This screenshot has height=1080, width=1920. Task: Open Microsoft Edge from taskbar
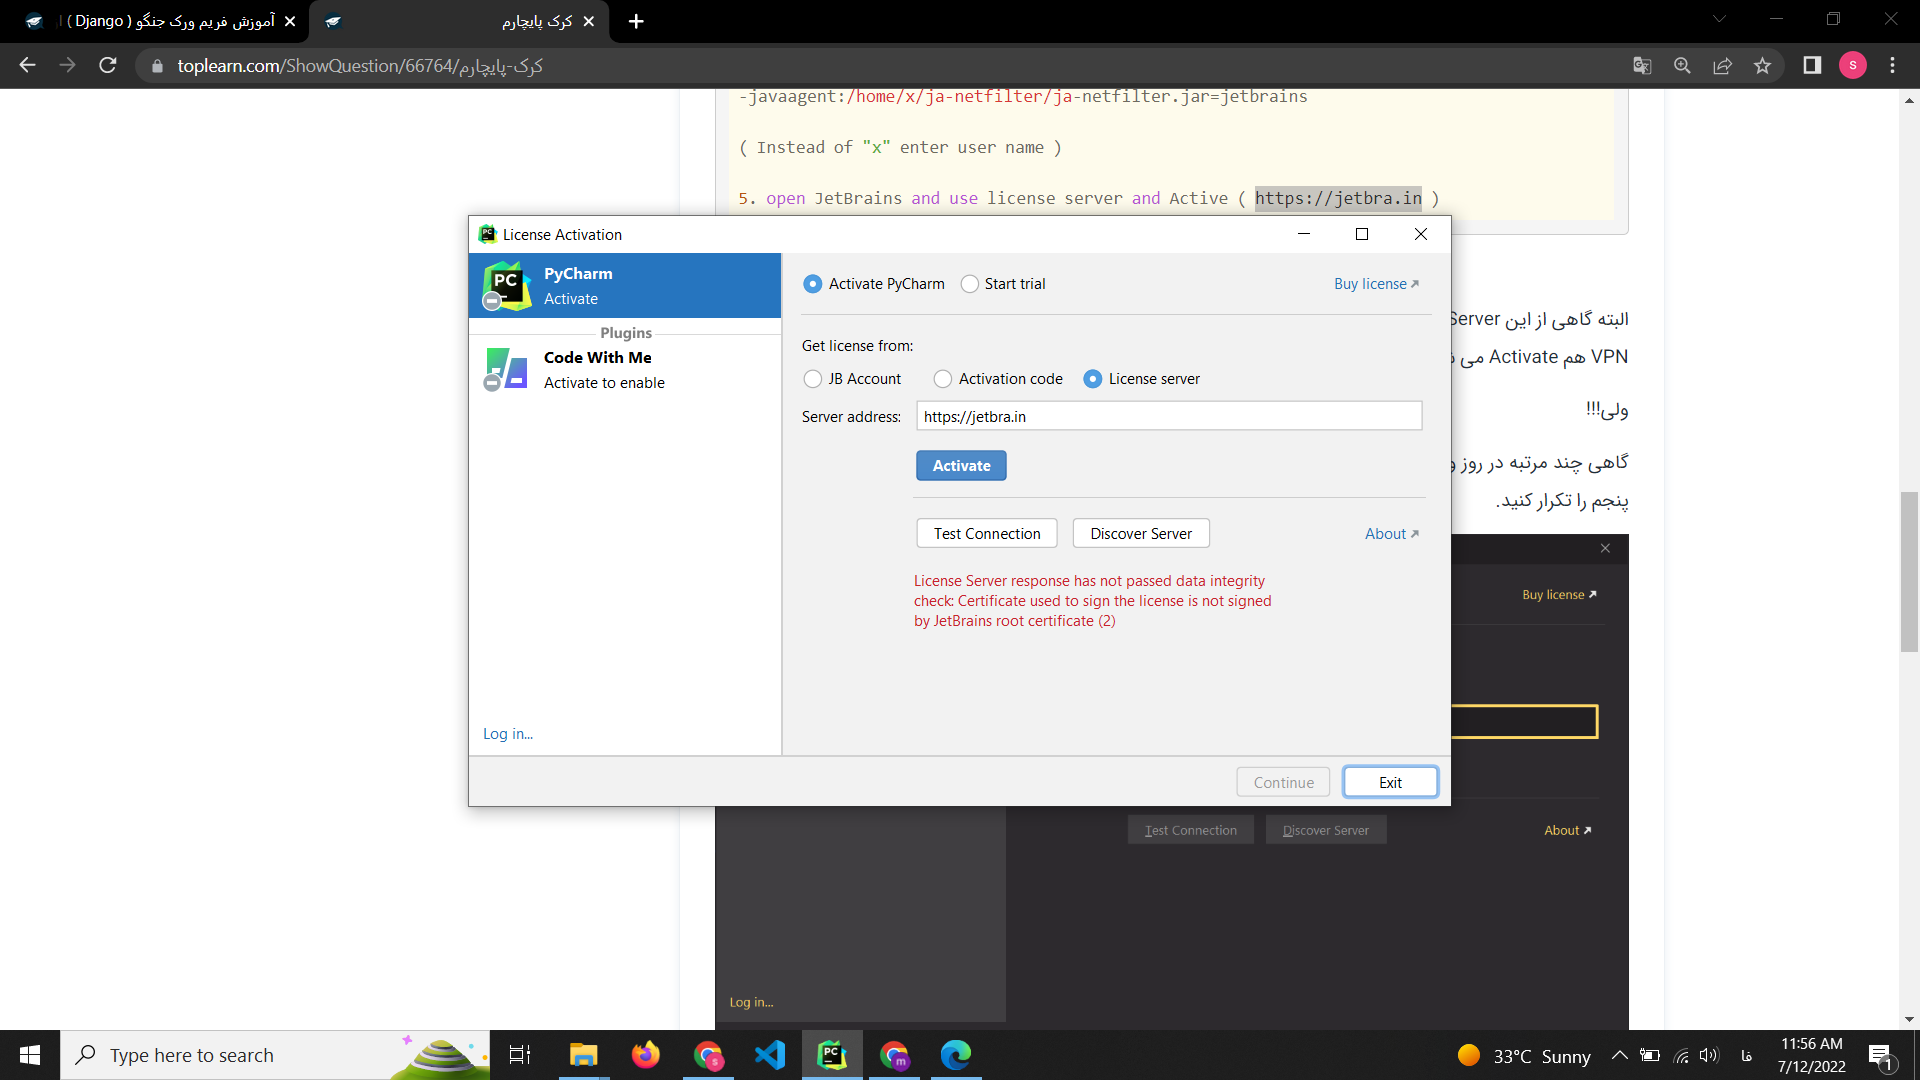[956, 1055]
